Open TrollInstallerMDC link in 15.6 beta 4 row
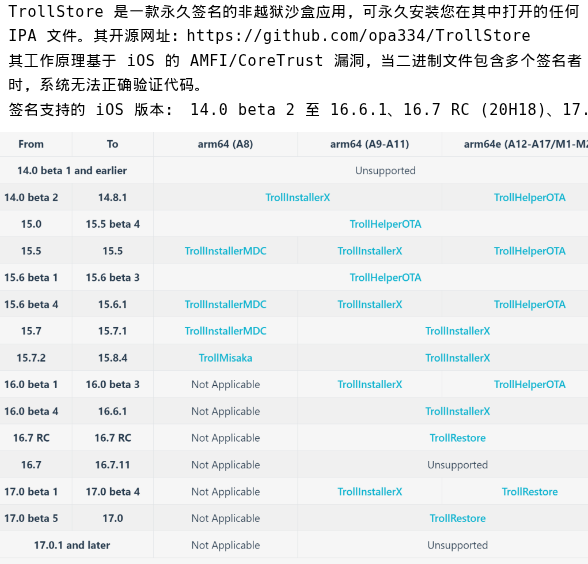The image size is (588, 564). [225, 304]
